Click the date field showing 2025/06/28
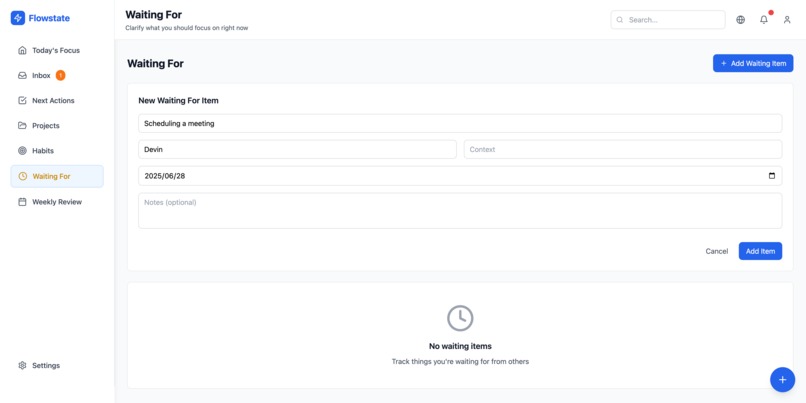The image size is (806, 403). click(x=460, y=176)
